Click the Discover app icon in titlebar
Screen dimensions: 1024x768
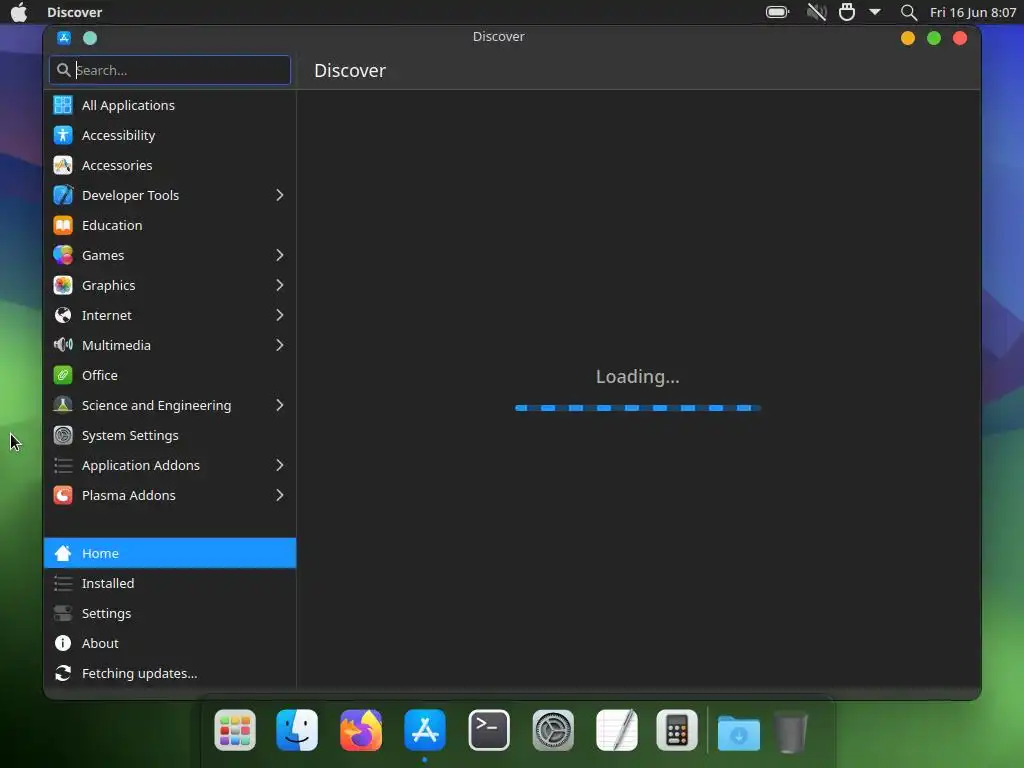(x=64, y=38)
